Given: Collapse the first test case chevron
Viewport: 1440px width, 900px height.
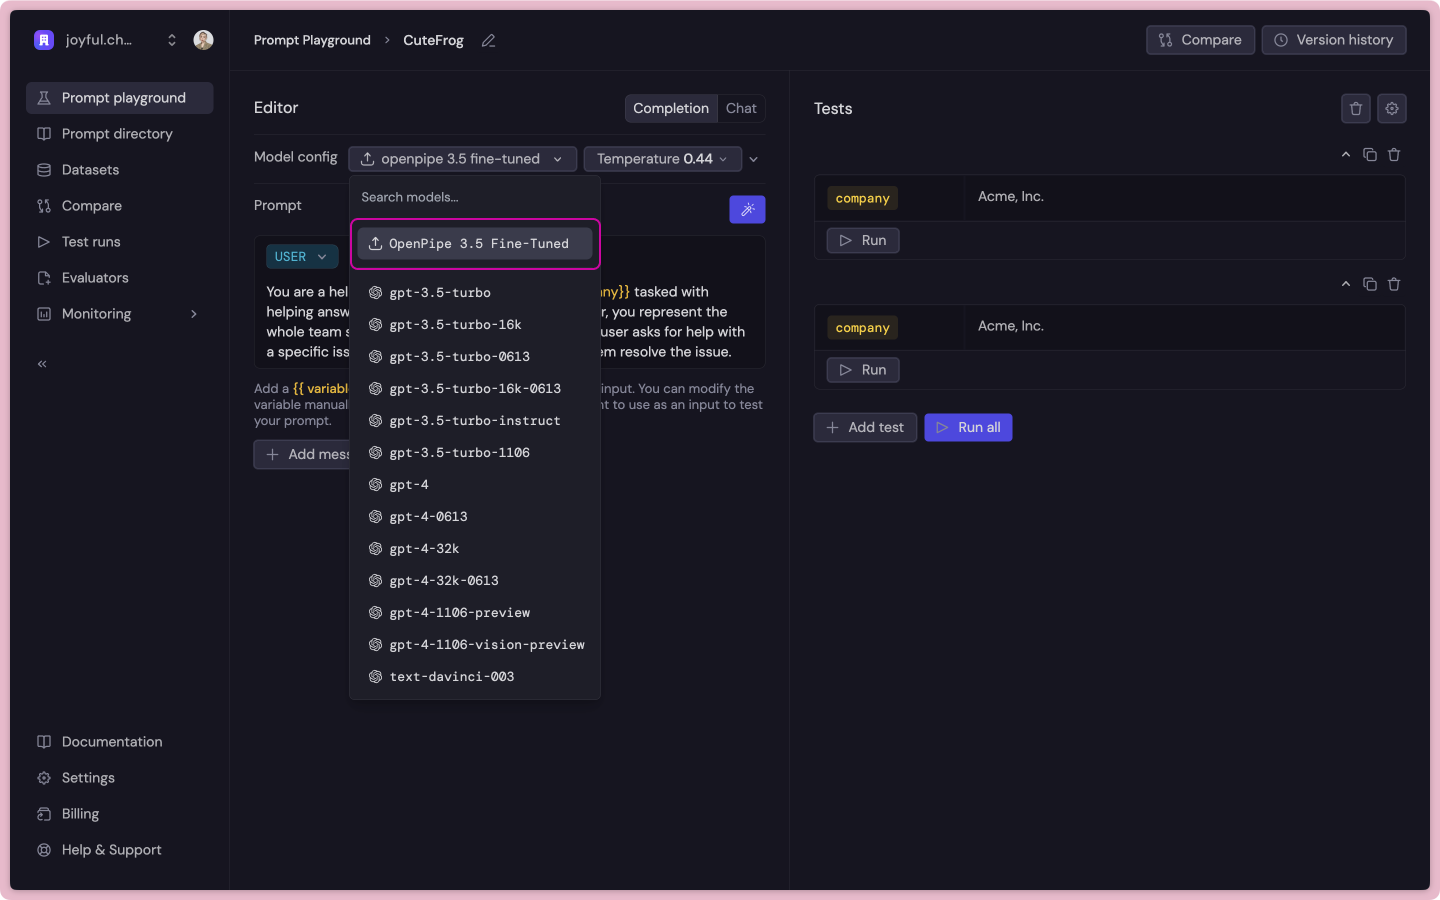Looking at the screenshot, I should 1346,155.
